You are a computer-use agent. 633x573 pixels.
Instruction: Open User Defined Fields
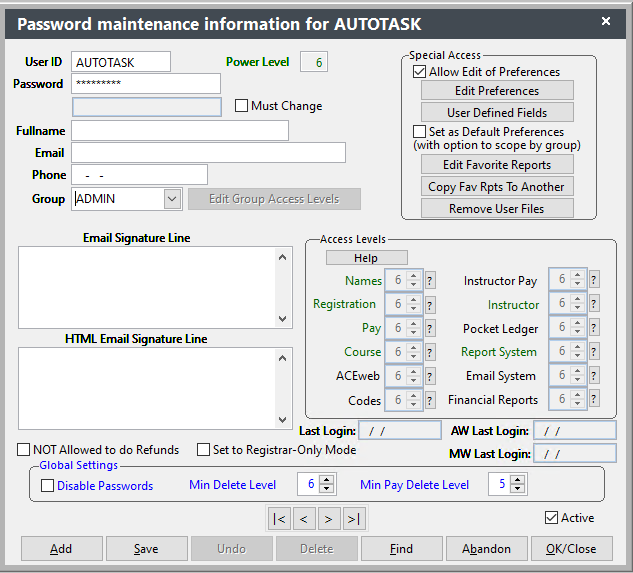(x=497, y=112)
